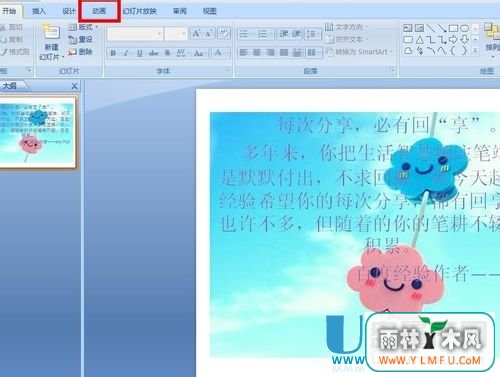Screen dimensions: 500x377
Task: Select the Right Brace shape
Action: tap(465, 51)
